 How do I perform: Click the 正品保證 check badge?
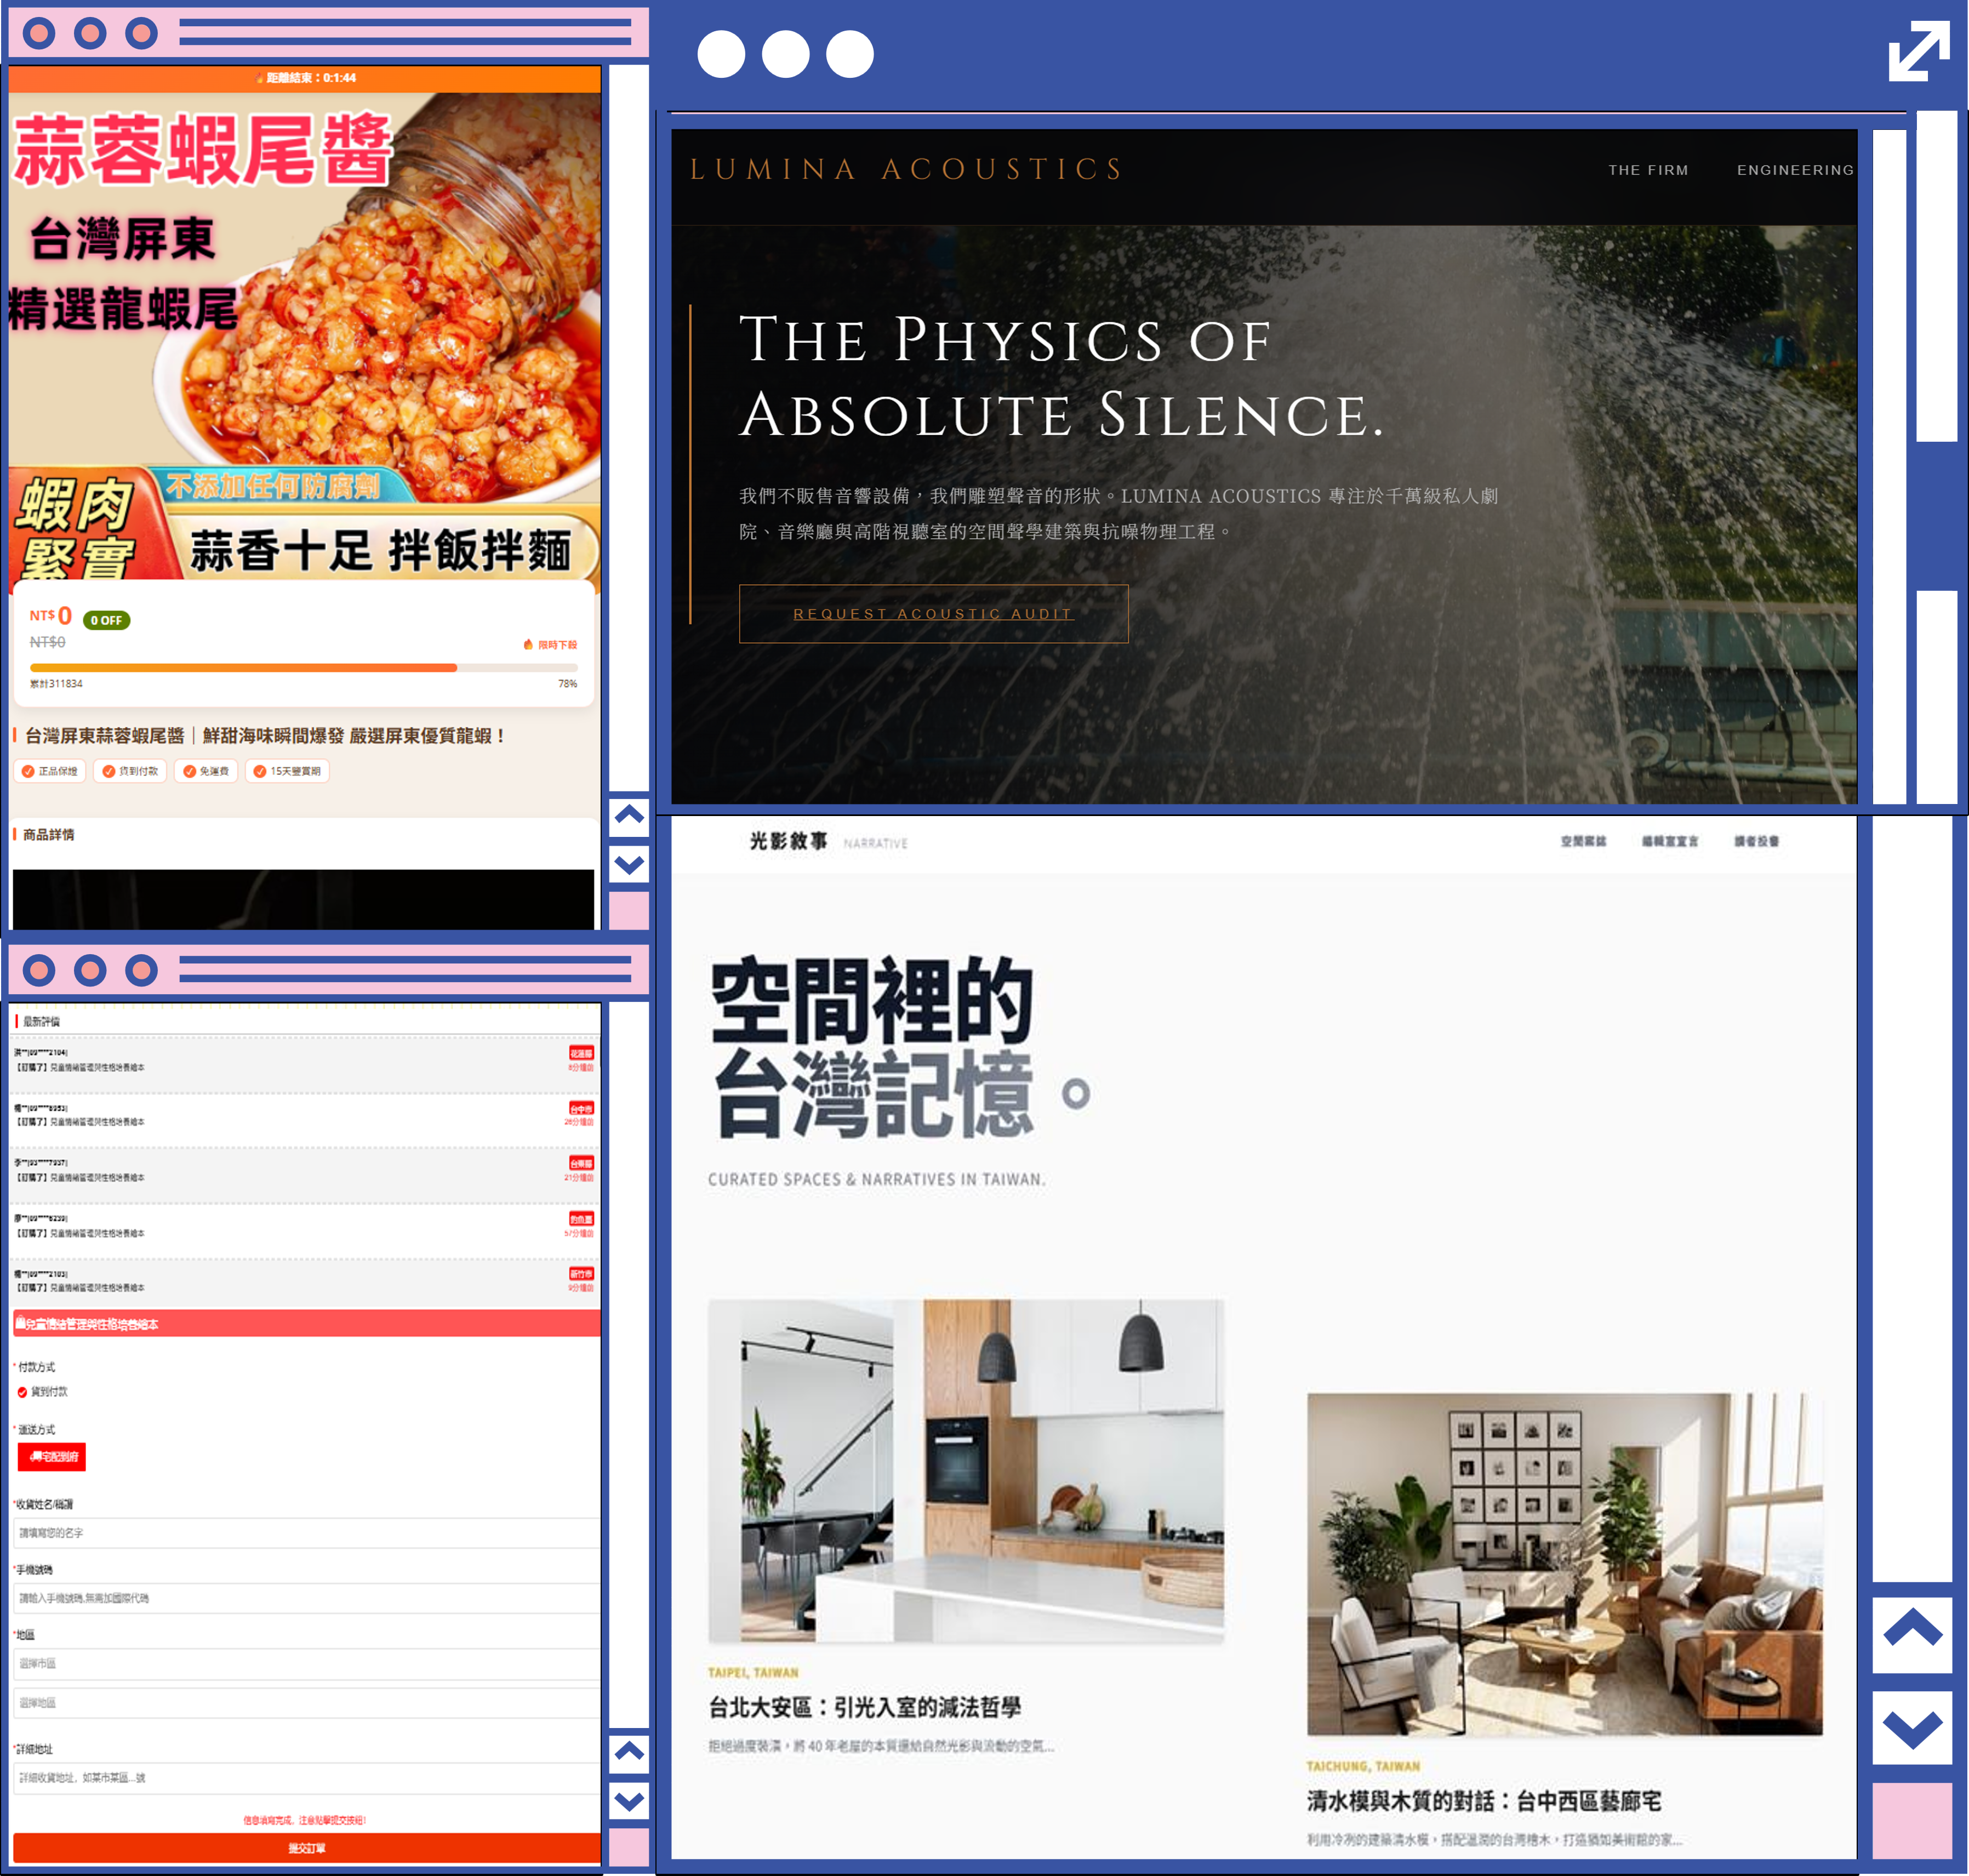click(50, 771)
